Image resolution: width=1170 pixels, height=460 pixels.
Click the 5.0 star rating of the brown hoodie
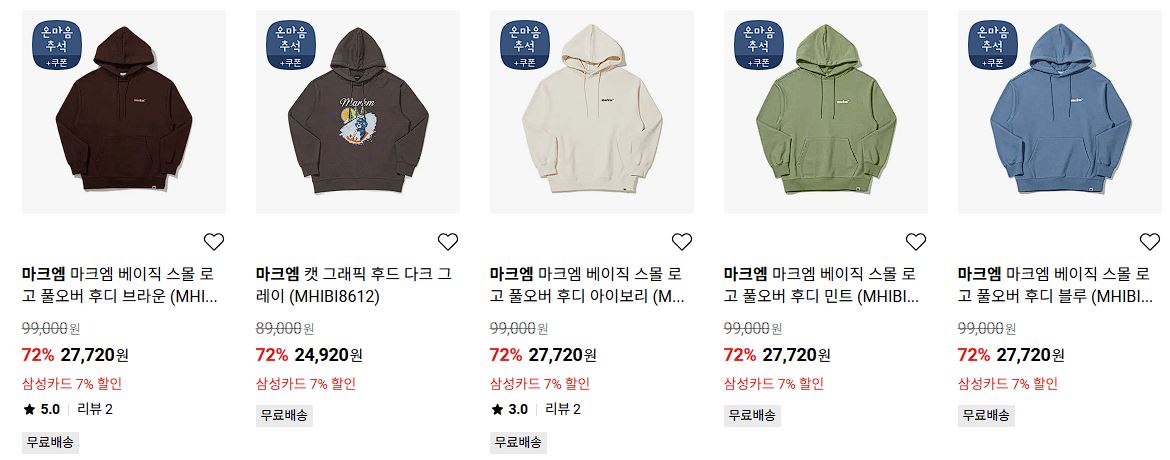coord(42,409)
